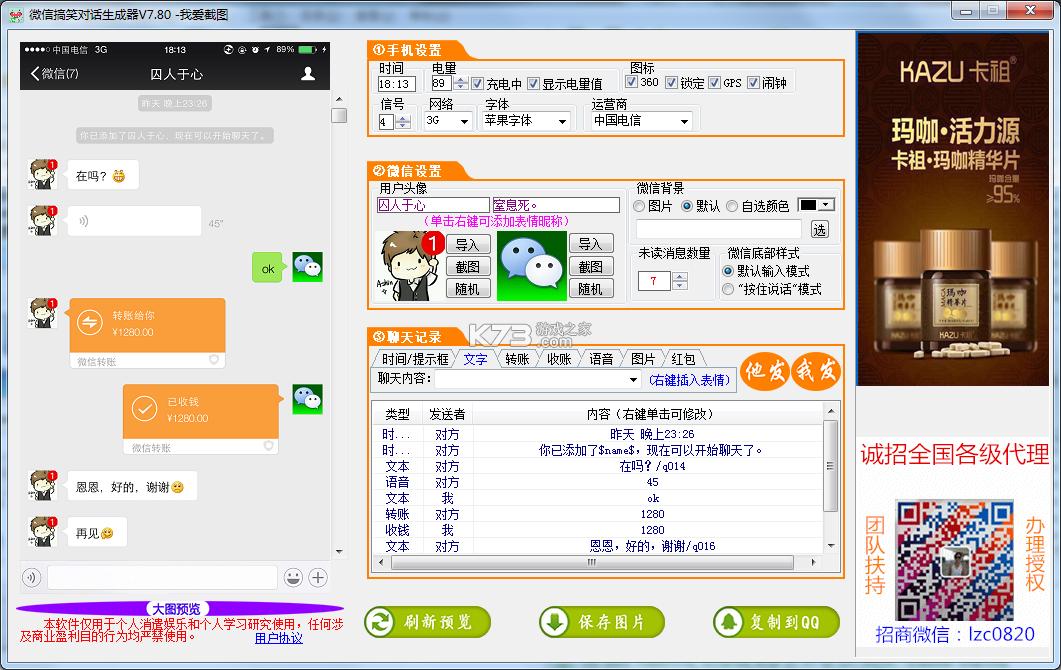Screen dimensions: 1061x670
Task: Click the 电量 spinner arrows
Action: (461, 83)
